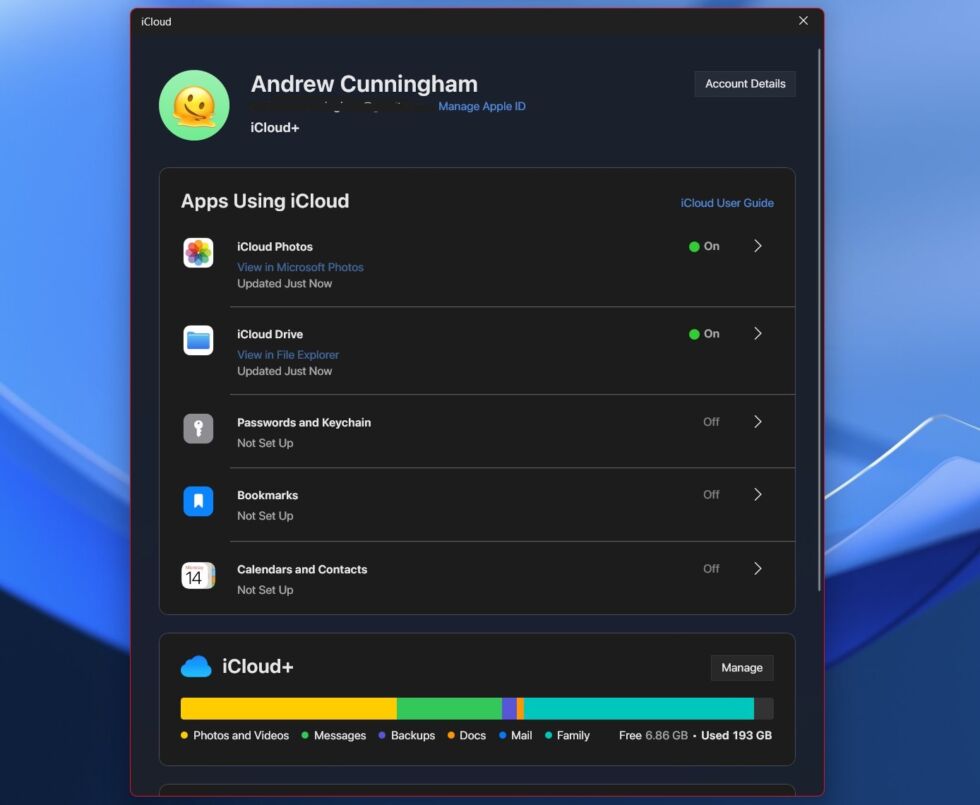
Task: Click the melting face profile avatar
Action: (x=194, y=105)
